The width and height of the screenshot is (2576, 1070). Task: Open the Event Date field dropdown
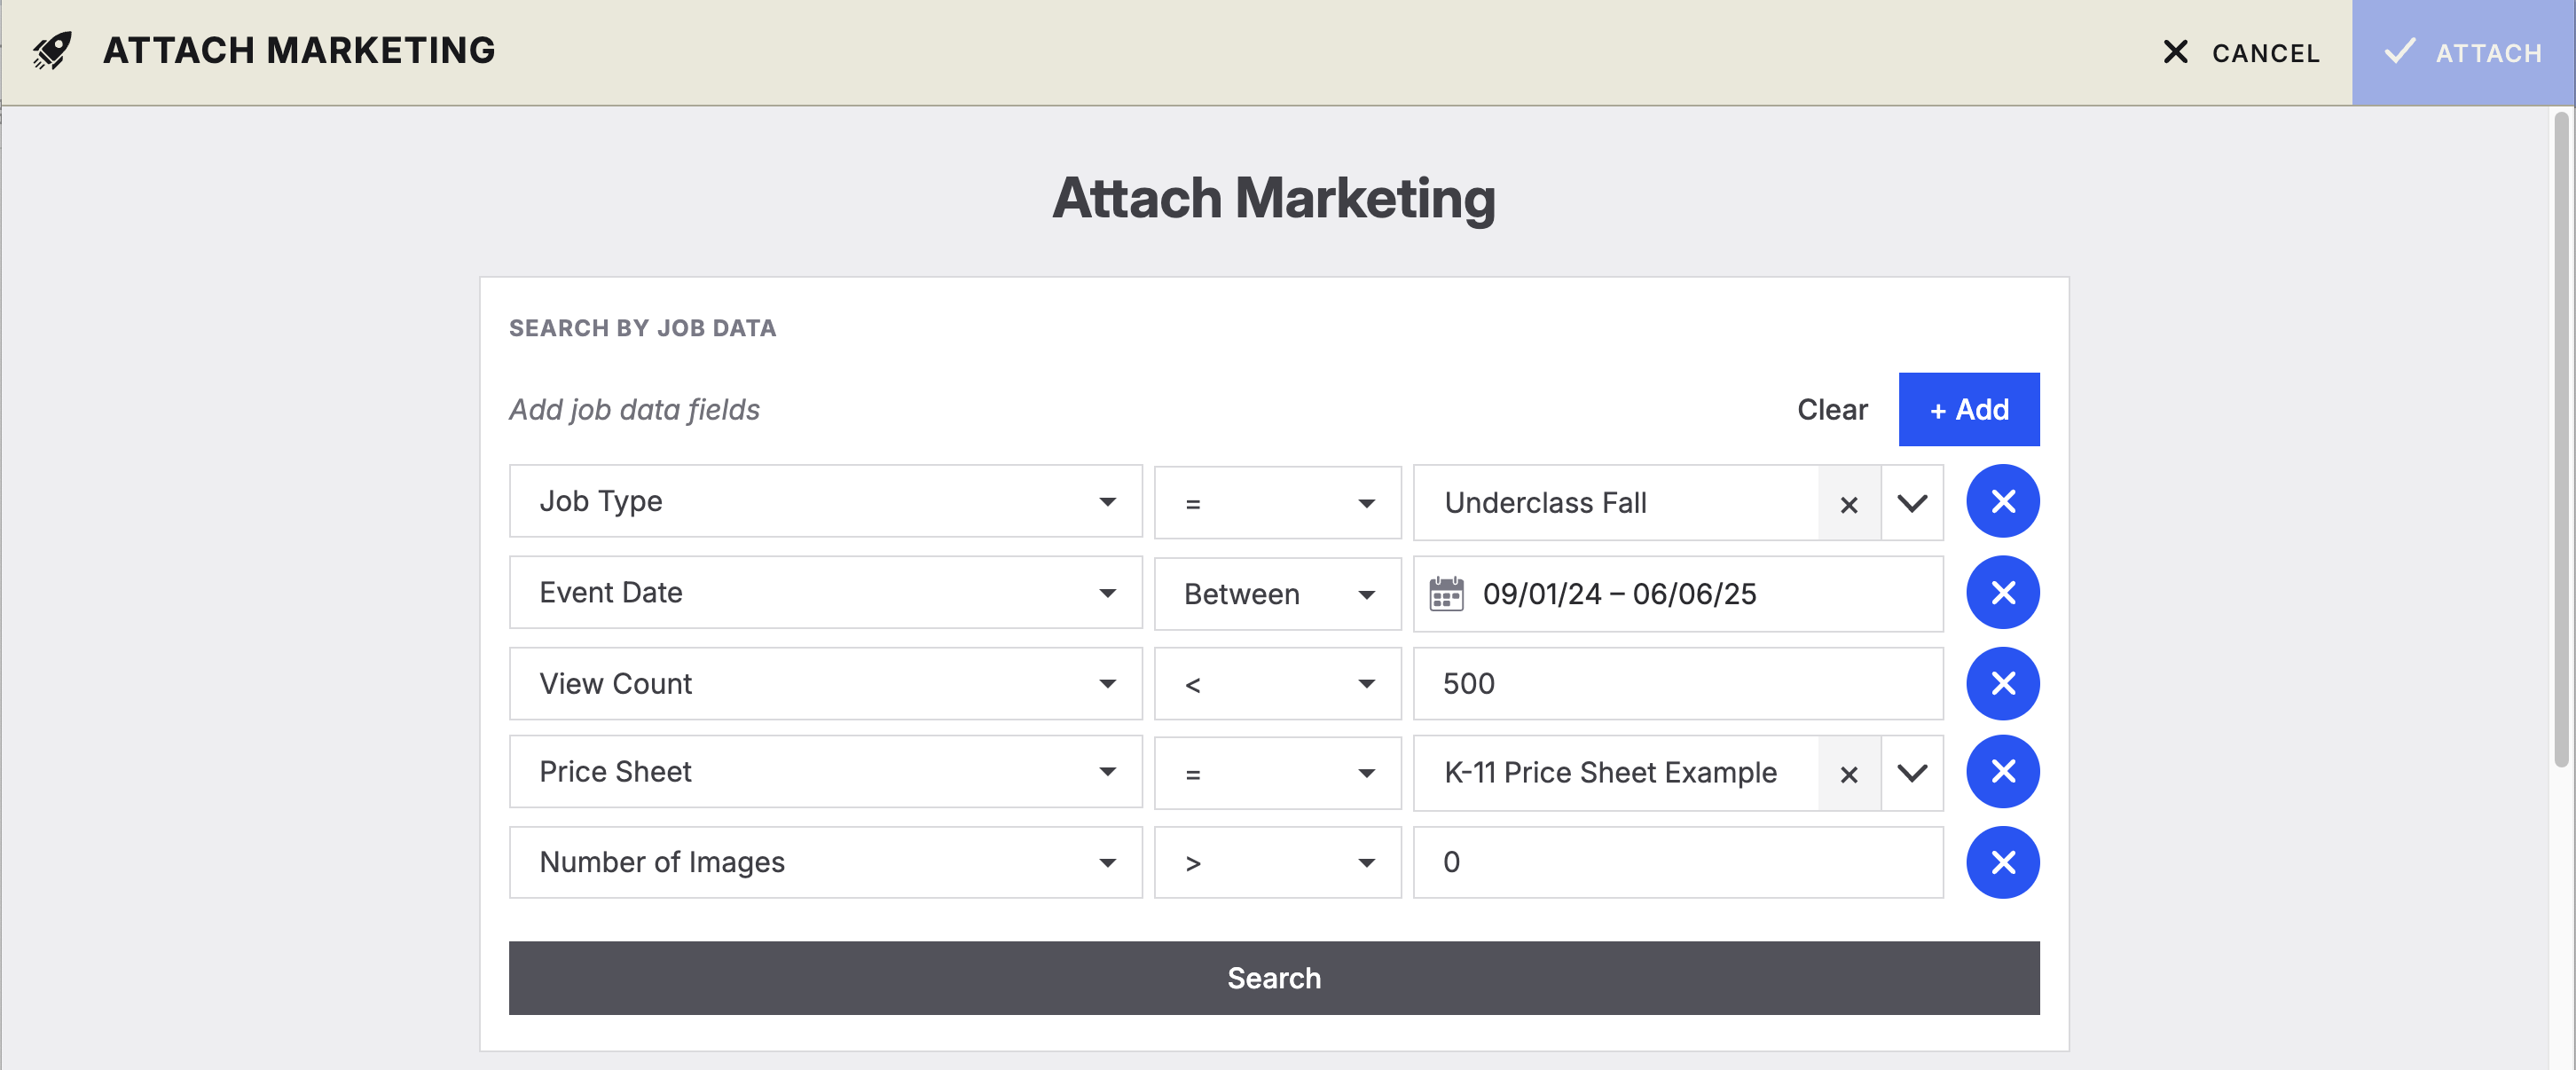pyautogui.click(x=825, y=593)
